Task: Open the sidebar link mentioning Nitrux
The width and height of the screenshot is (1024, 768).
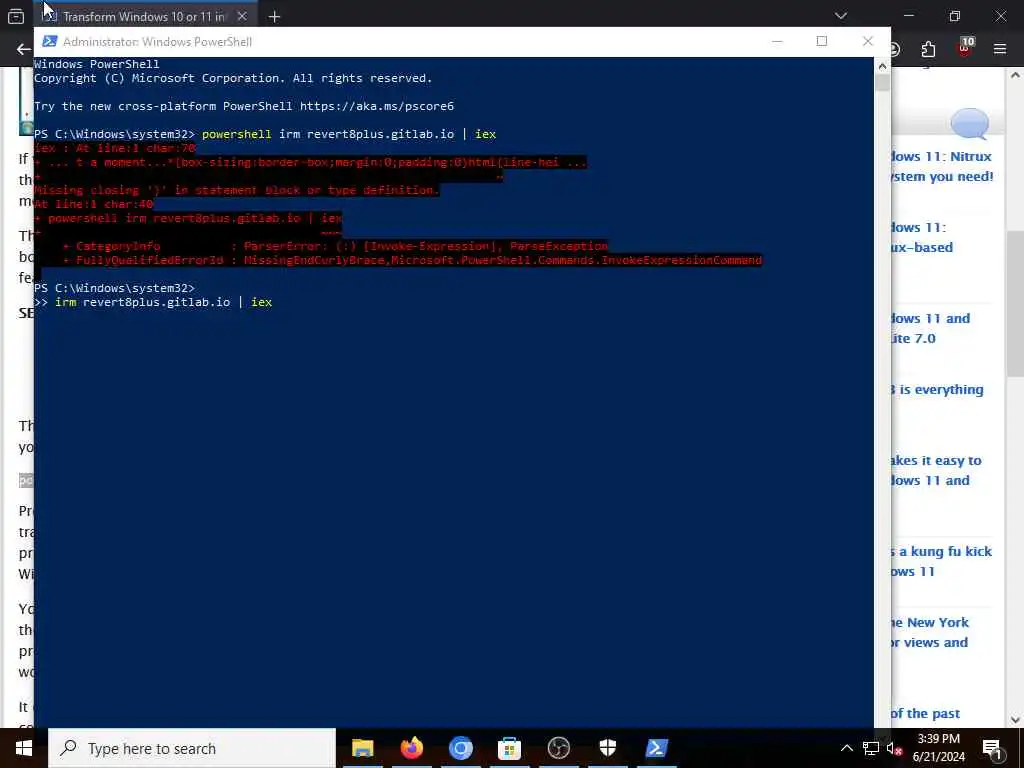Action: tap(942, 167)
